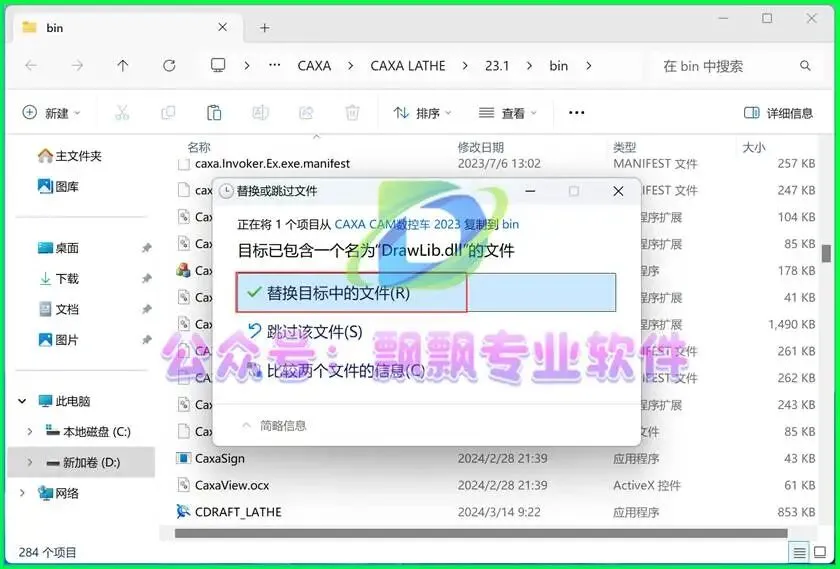Sort by 名称 column header
This screenshot has width=840, height=569.
click(199, 147)
